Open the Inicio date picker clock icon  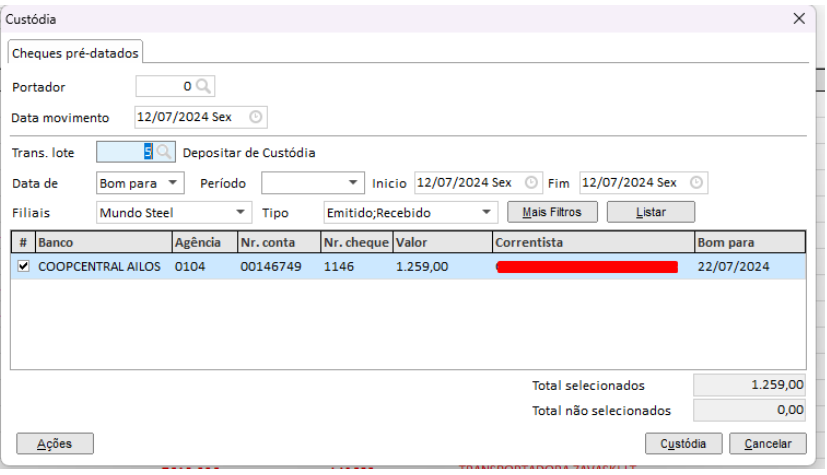(531, 183)
